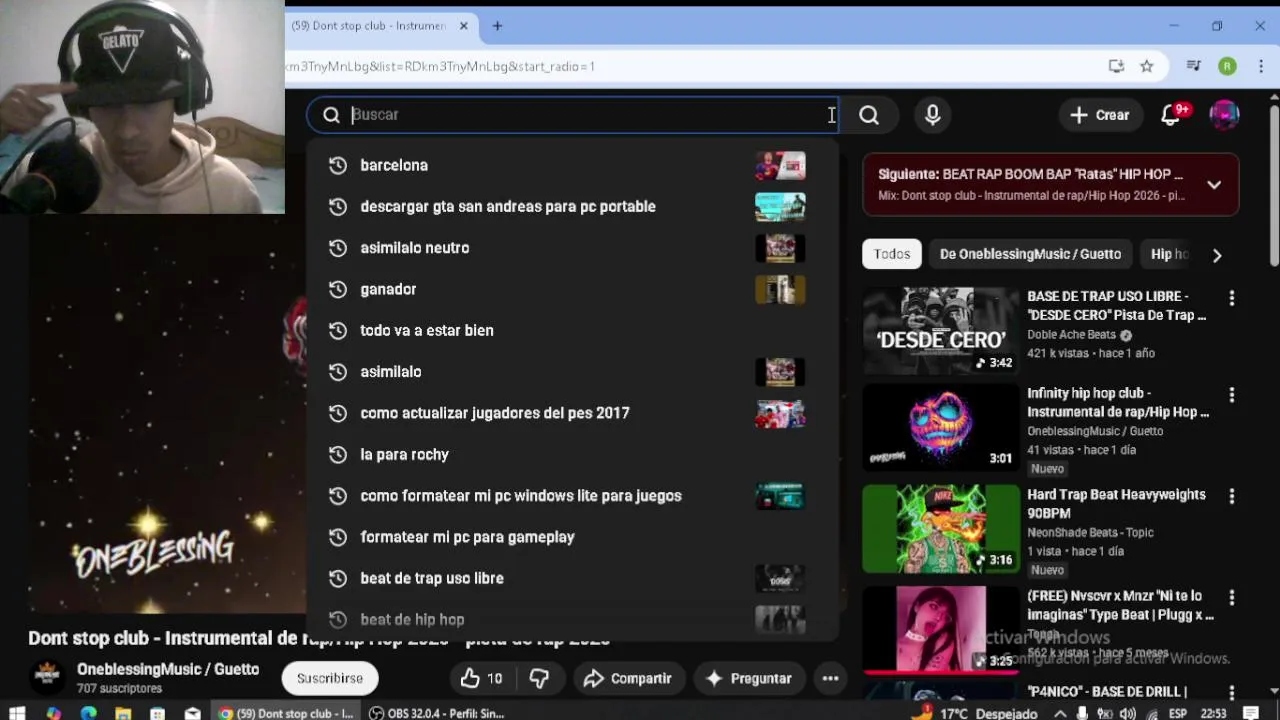
Task: Open the notifications bell
Action: point(1171,115)
